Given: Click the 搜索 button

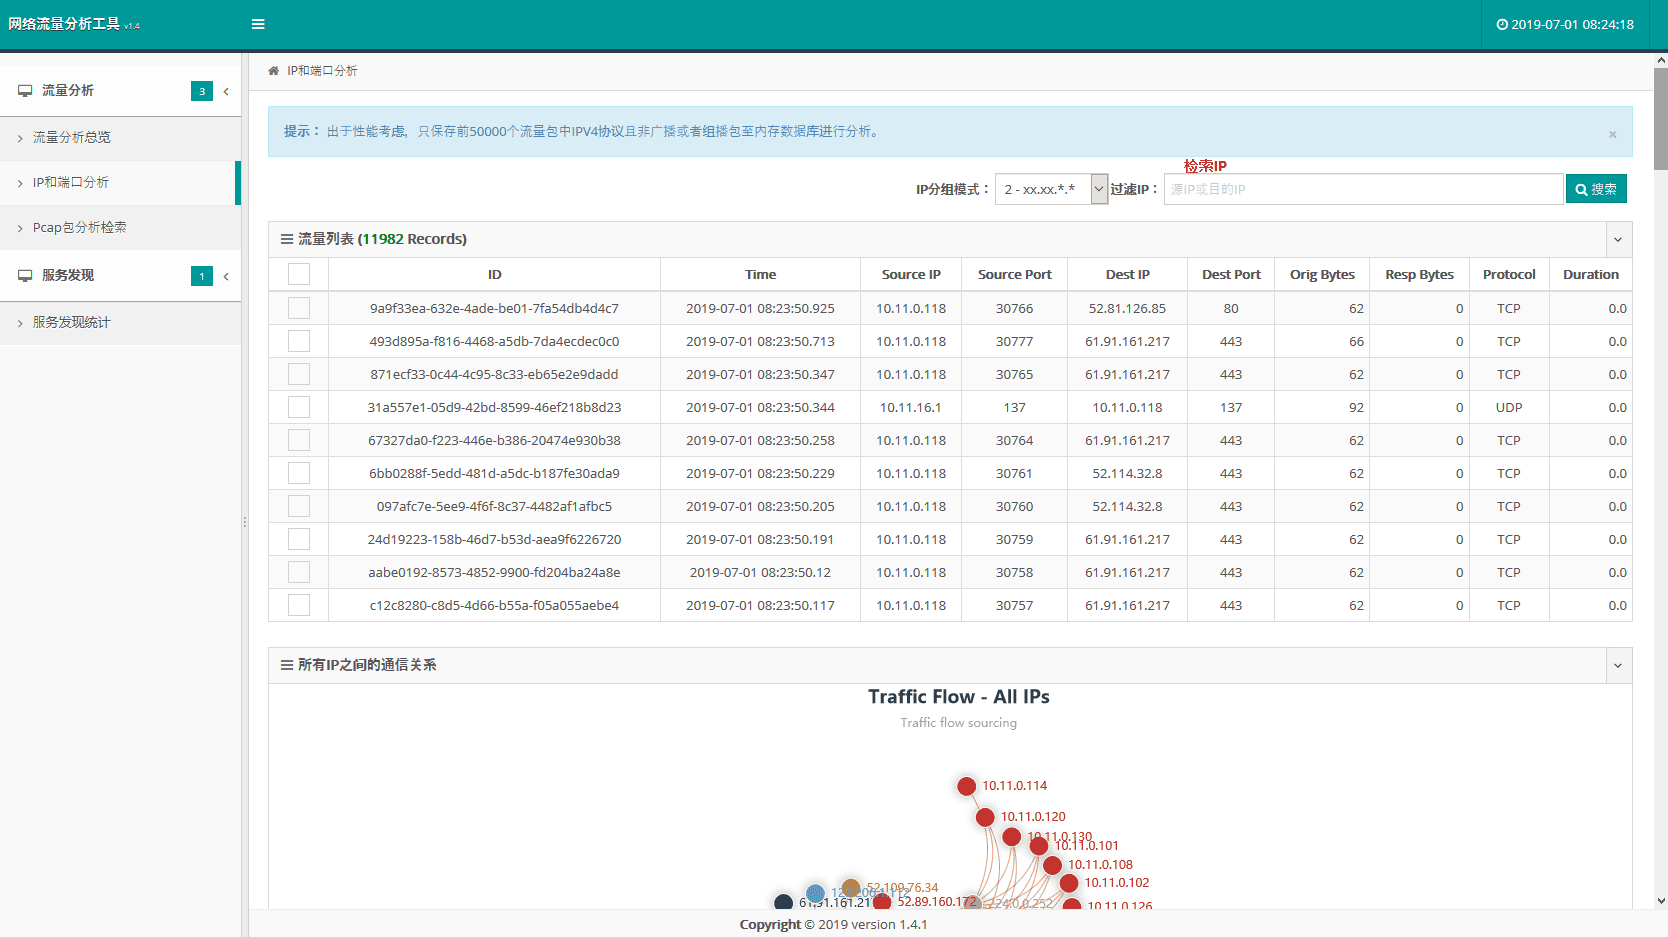Looking at the screenshot, I should coord(1596,189).
